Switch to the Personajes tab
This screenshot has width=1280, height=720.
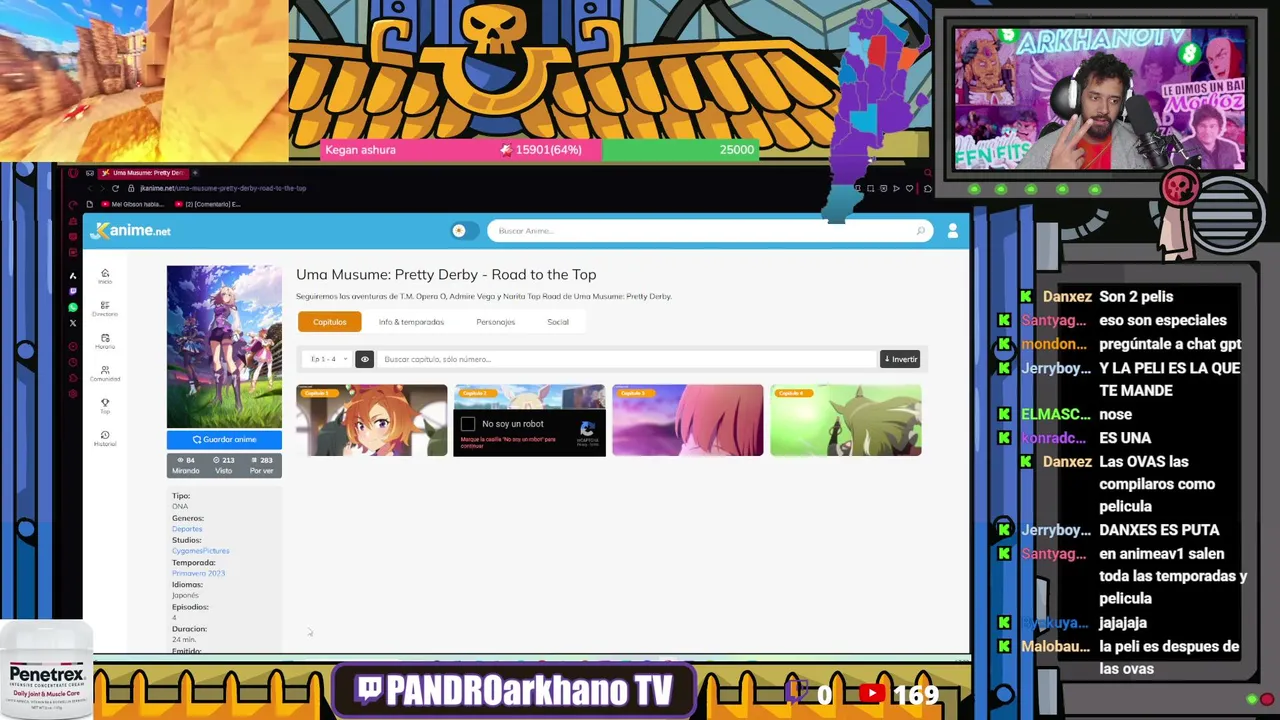(x=495, y=322)
